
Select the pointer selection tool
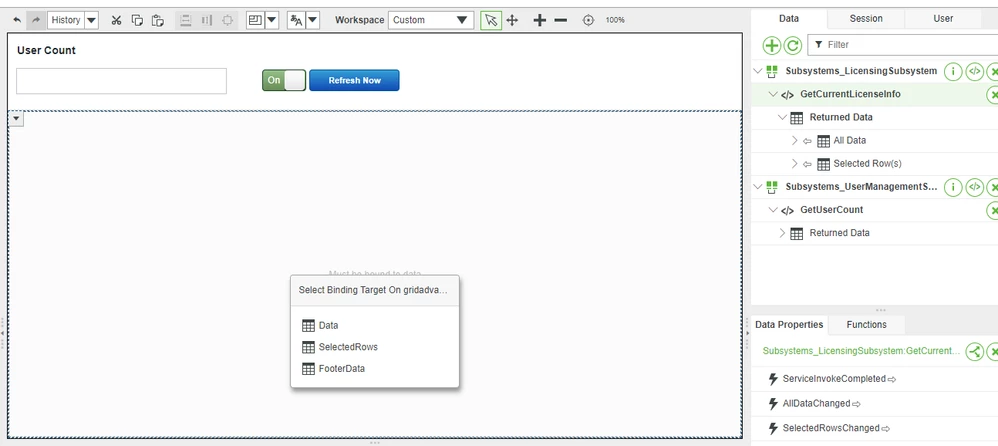click(x=491, y=20)
